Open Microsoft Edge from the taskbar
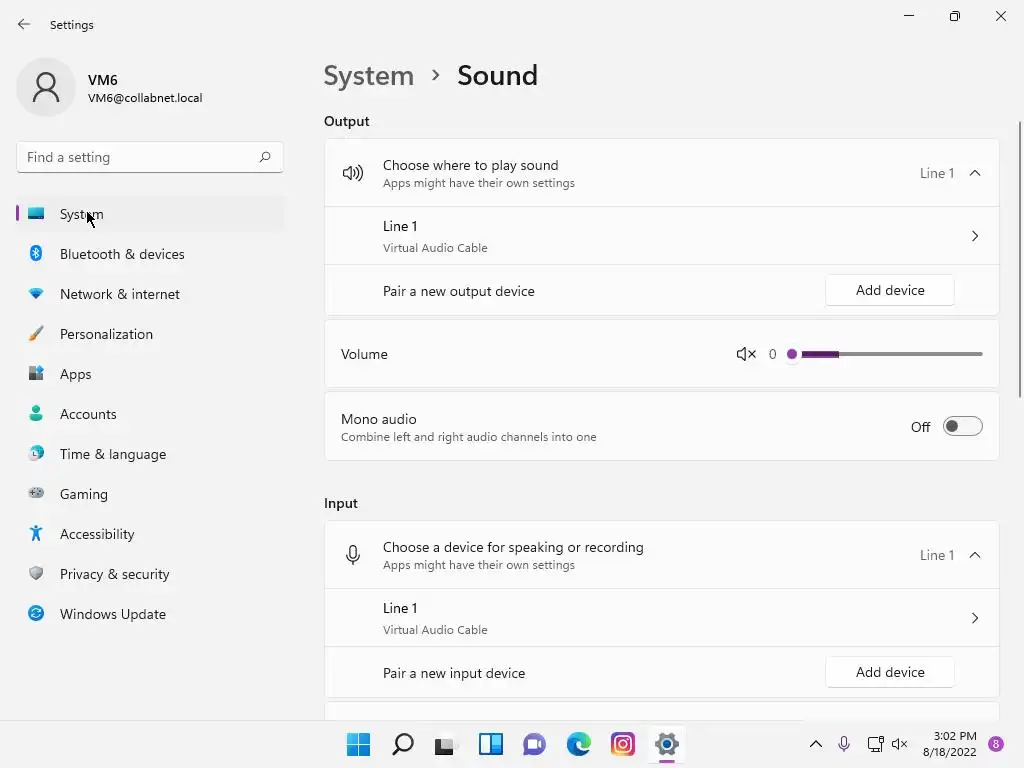 point(579,744)
